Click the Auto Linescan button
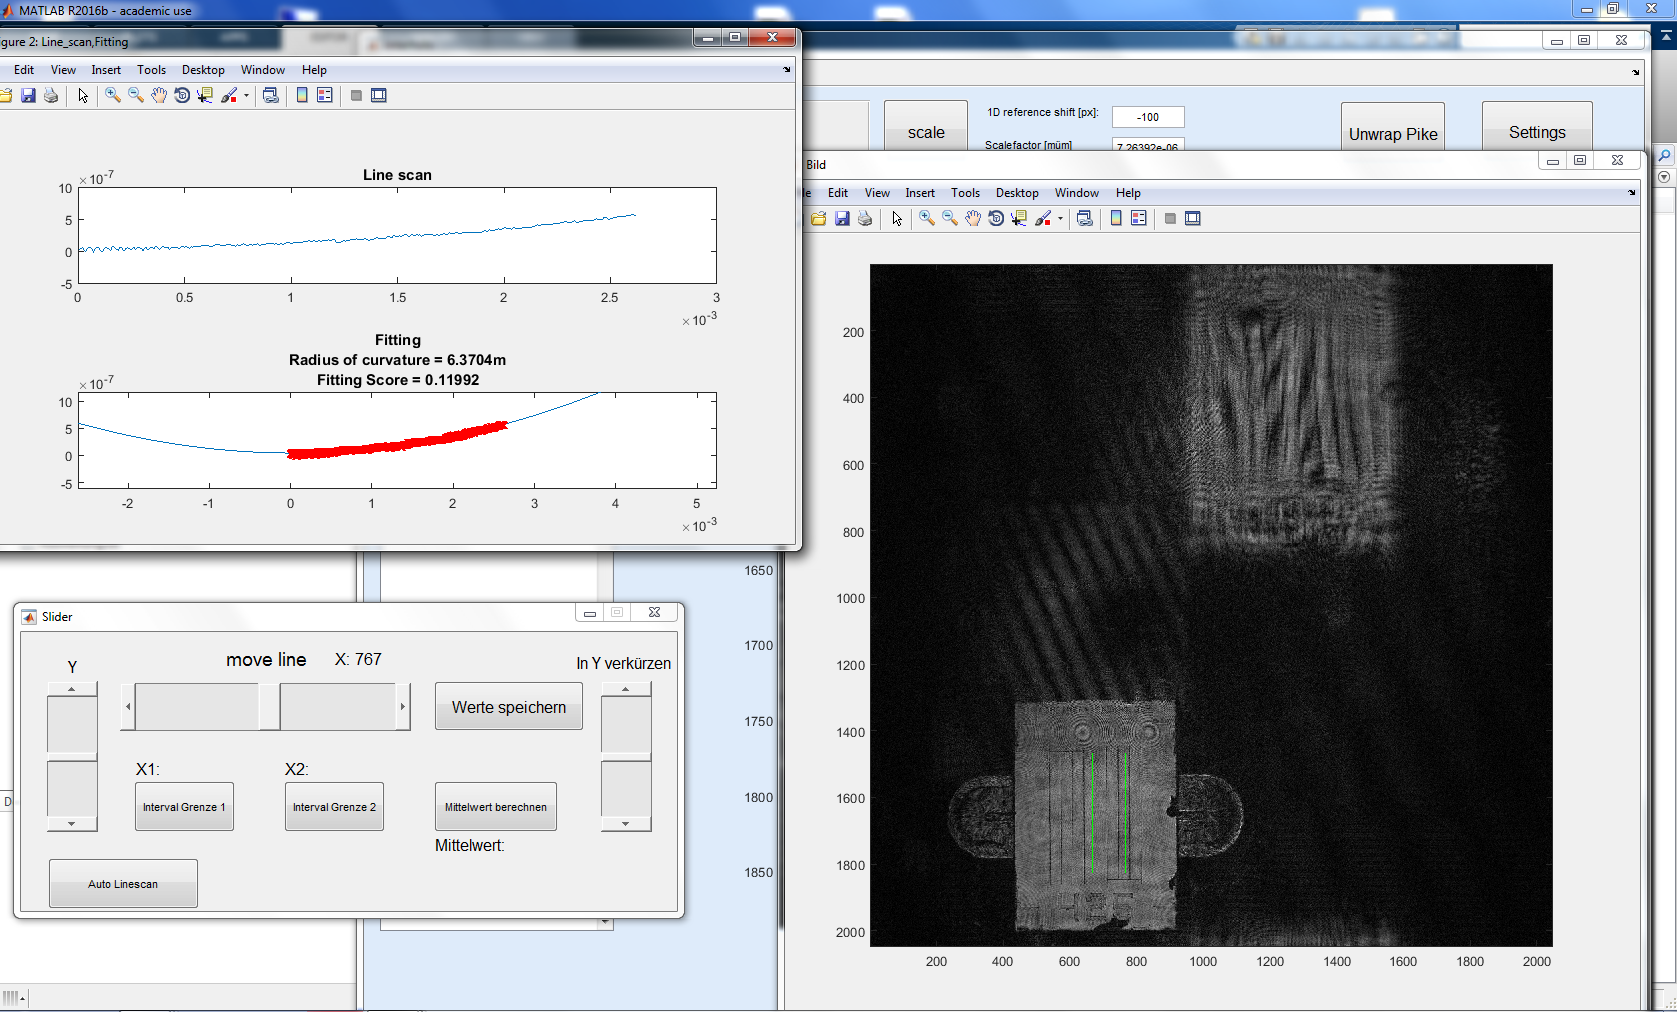1677x1012 pixels. click(x=123, y=884)
